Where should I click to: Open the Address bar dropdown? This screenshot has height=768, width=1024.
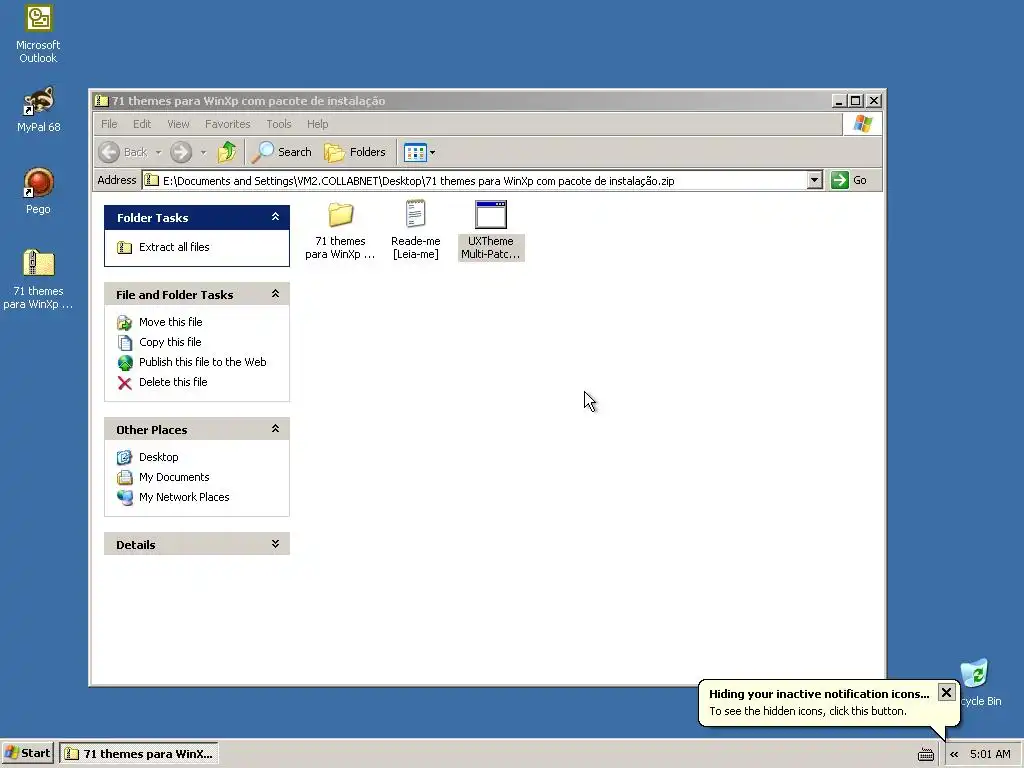pyautogui.click(x=814, y=180)
